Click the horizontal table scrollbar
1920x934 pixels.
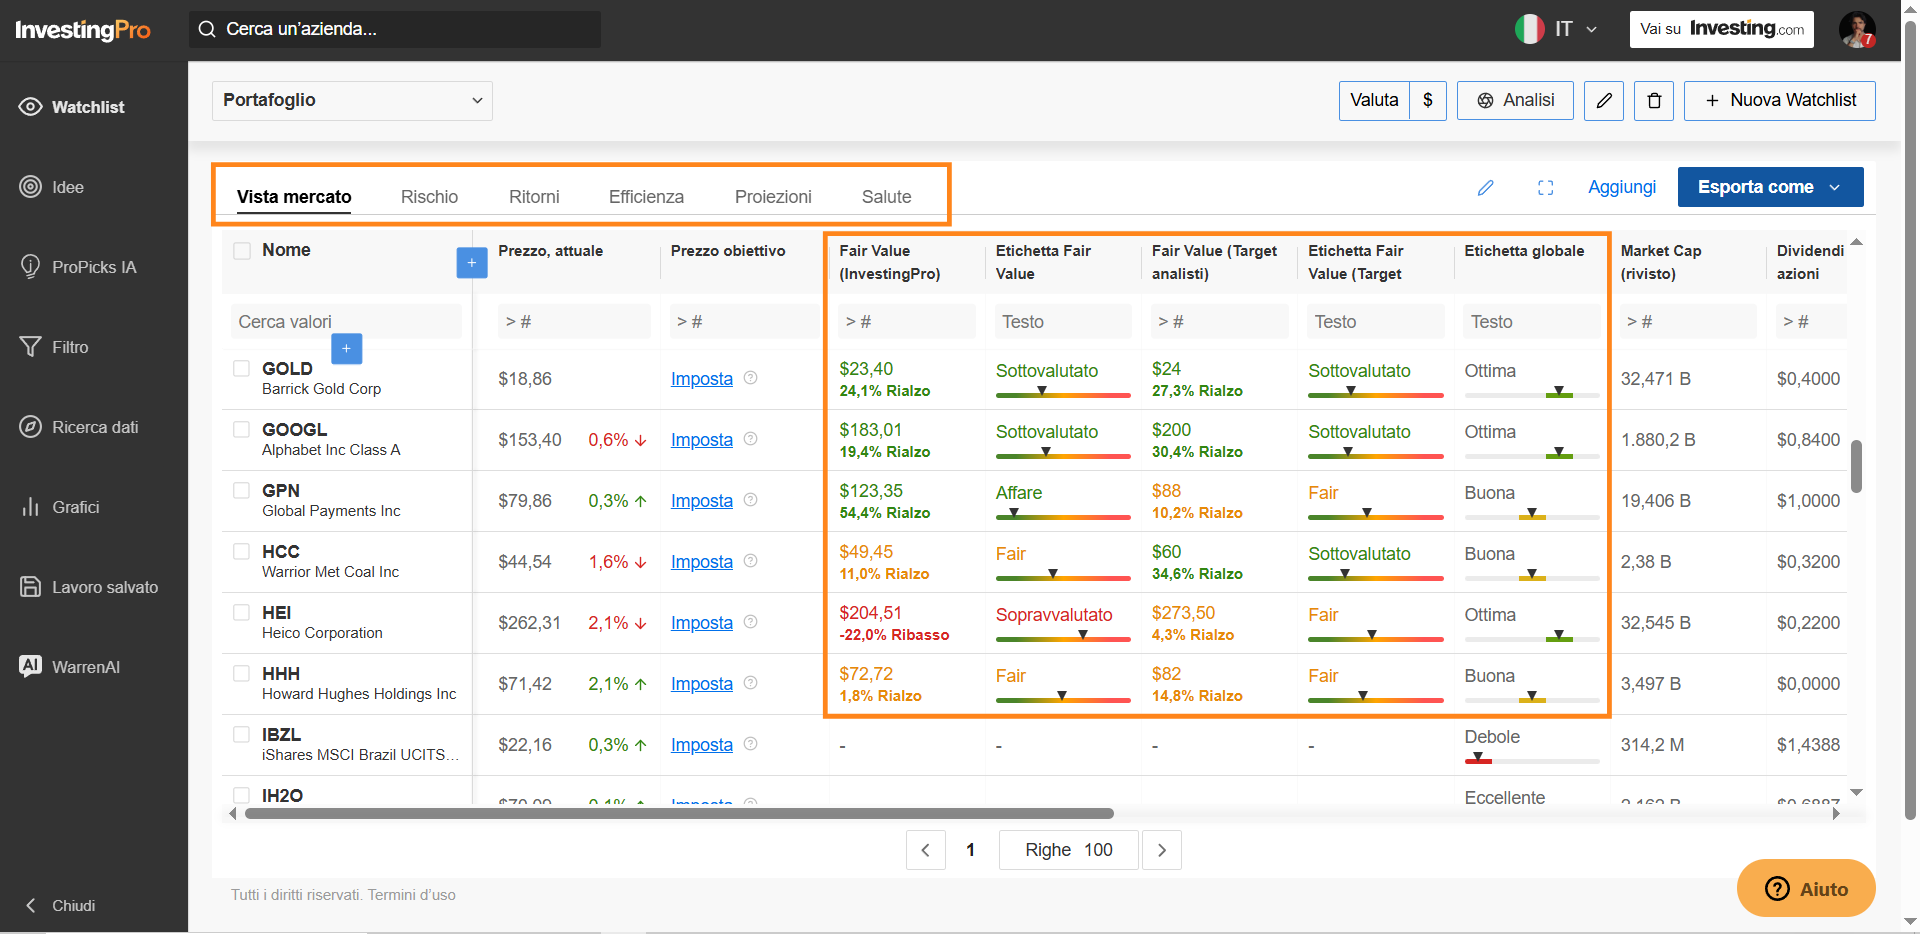click(x=679, y=813)
